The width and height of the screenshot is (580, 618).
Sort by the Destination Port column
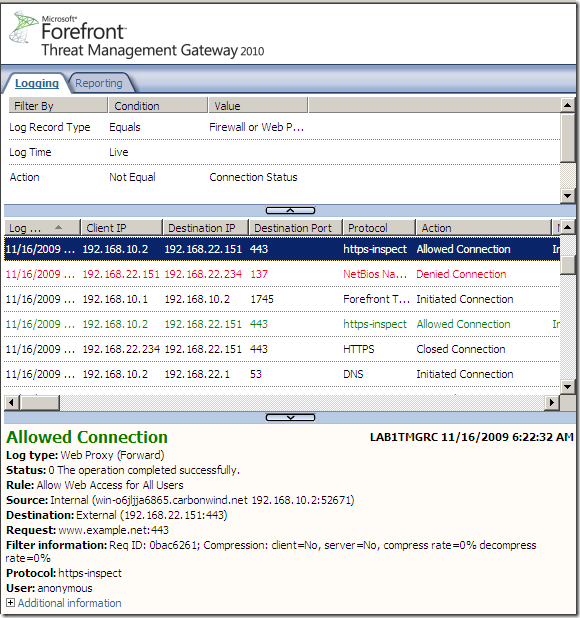296,227
